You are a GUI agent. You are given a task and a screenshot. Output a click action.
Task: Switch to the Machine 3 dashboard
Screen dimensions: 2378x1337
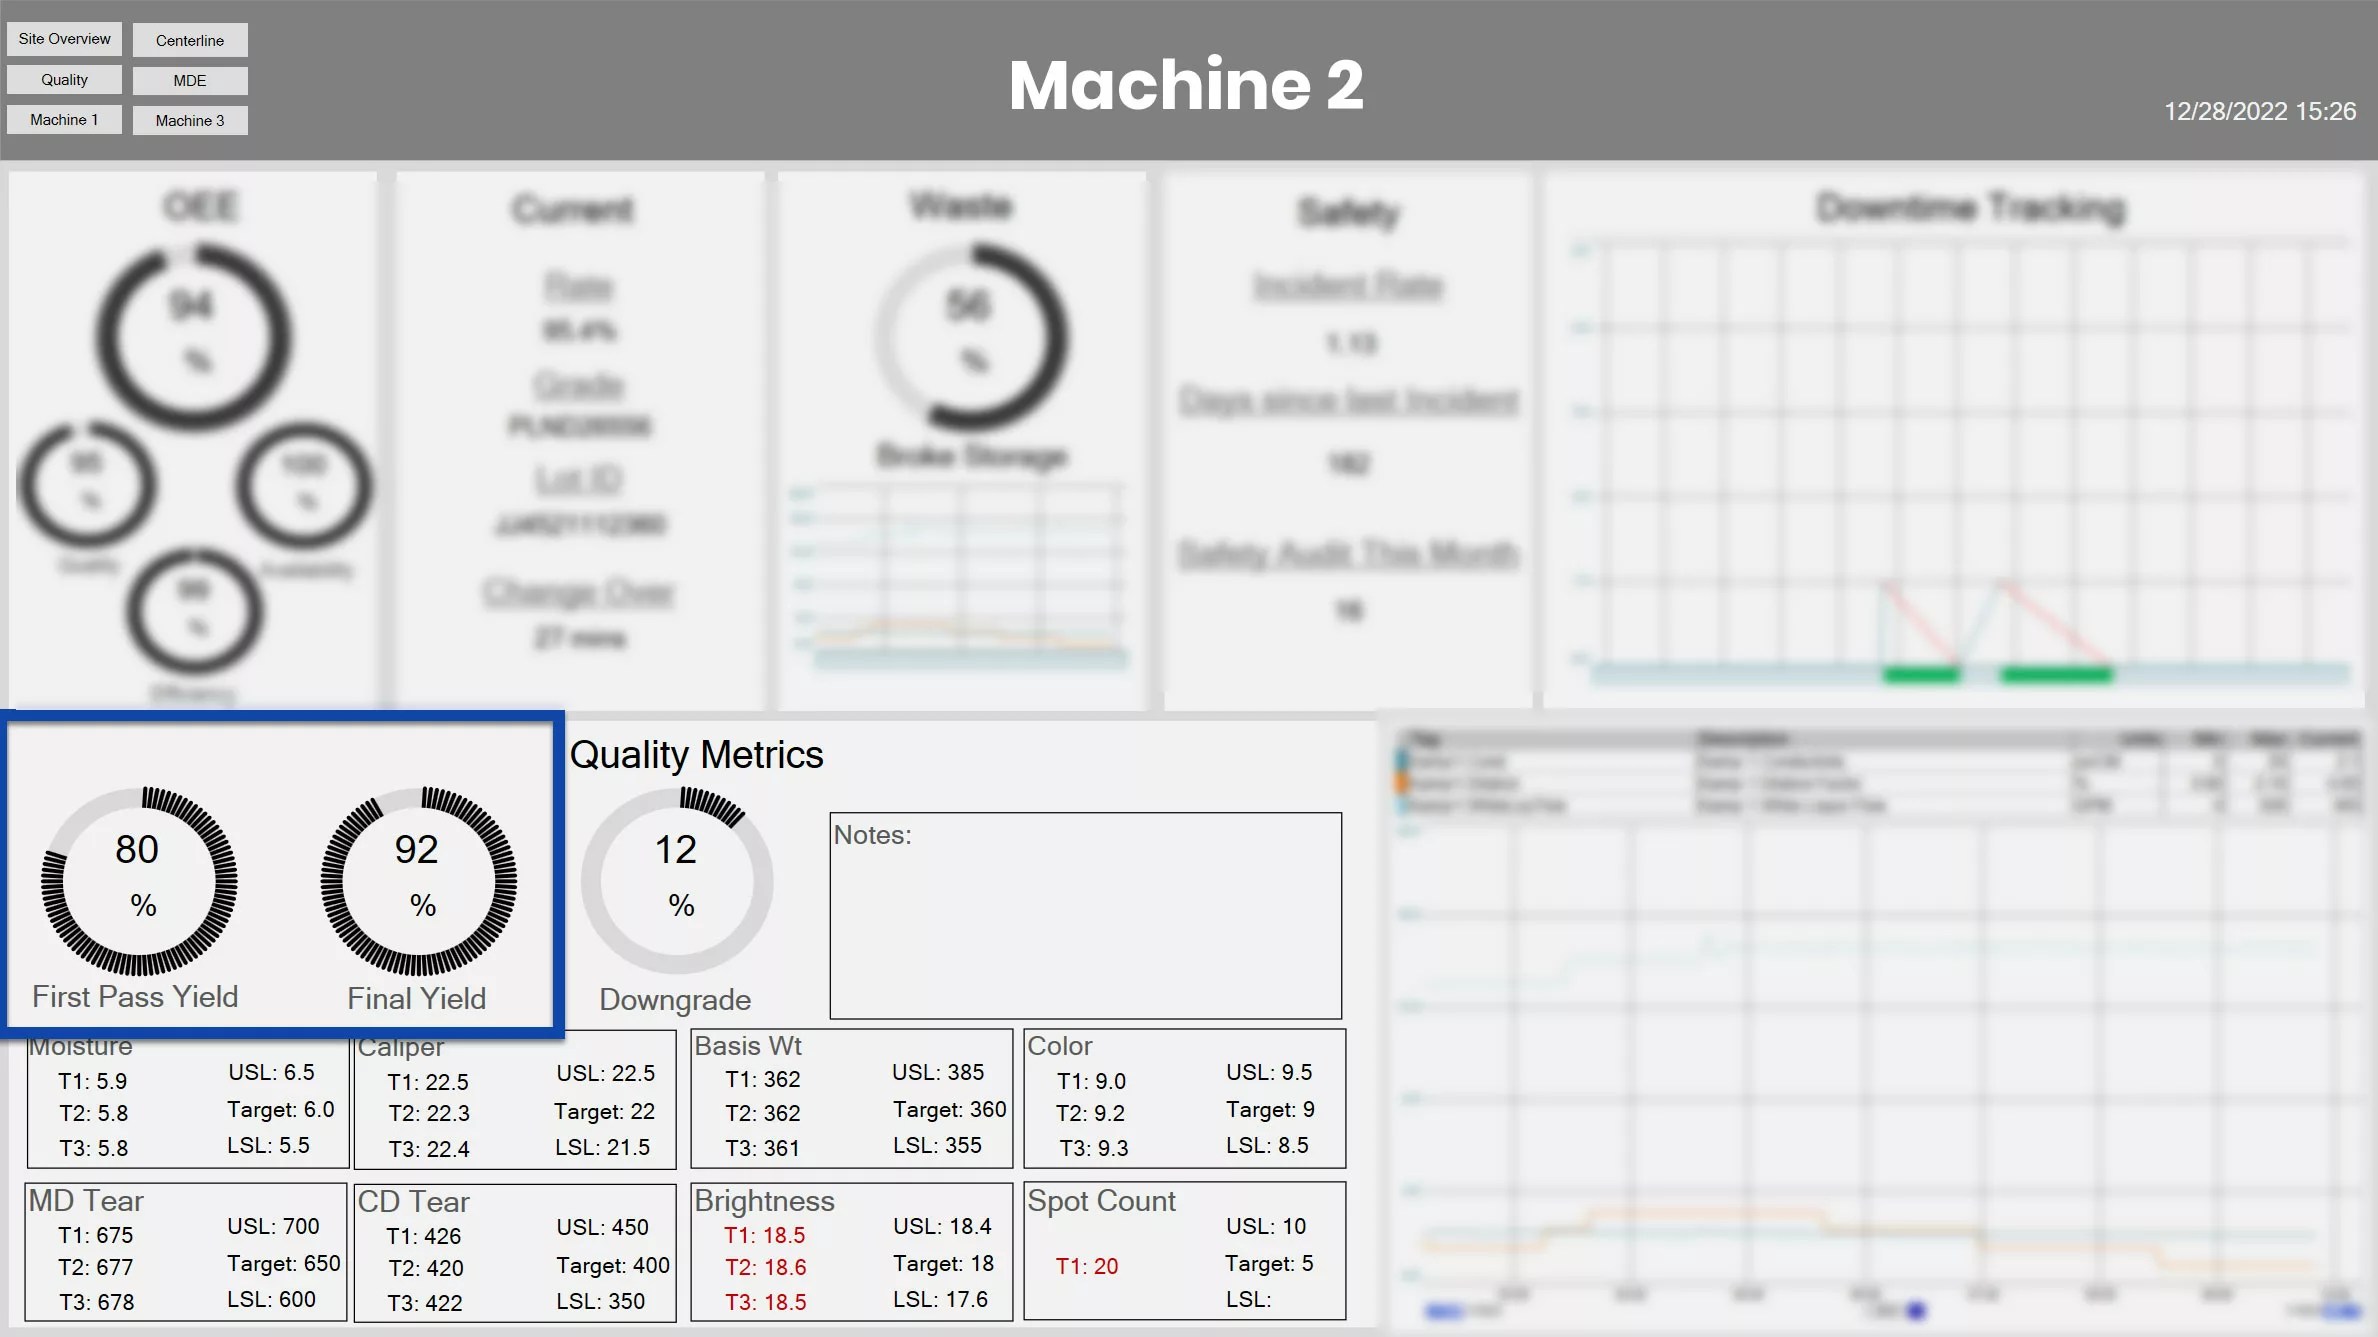coord(190,119)
